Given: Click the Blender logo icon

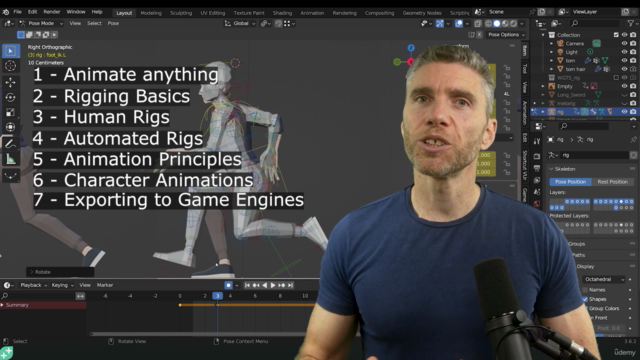Looking at the screenshot, I should tap(6, 12).
